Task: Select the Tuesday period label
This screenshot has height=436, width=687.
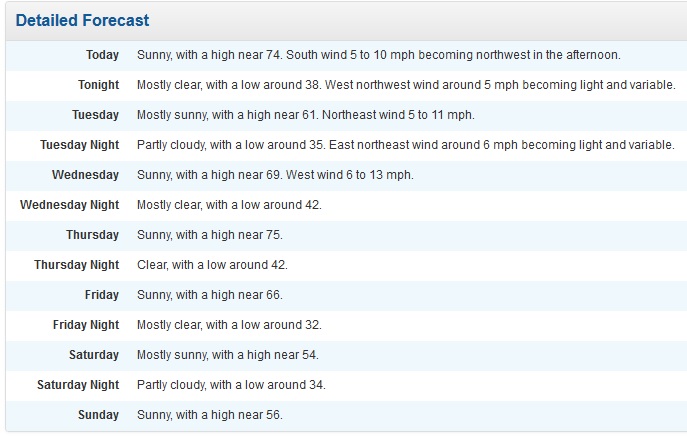Action: click(x=95, y=115)
